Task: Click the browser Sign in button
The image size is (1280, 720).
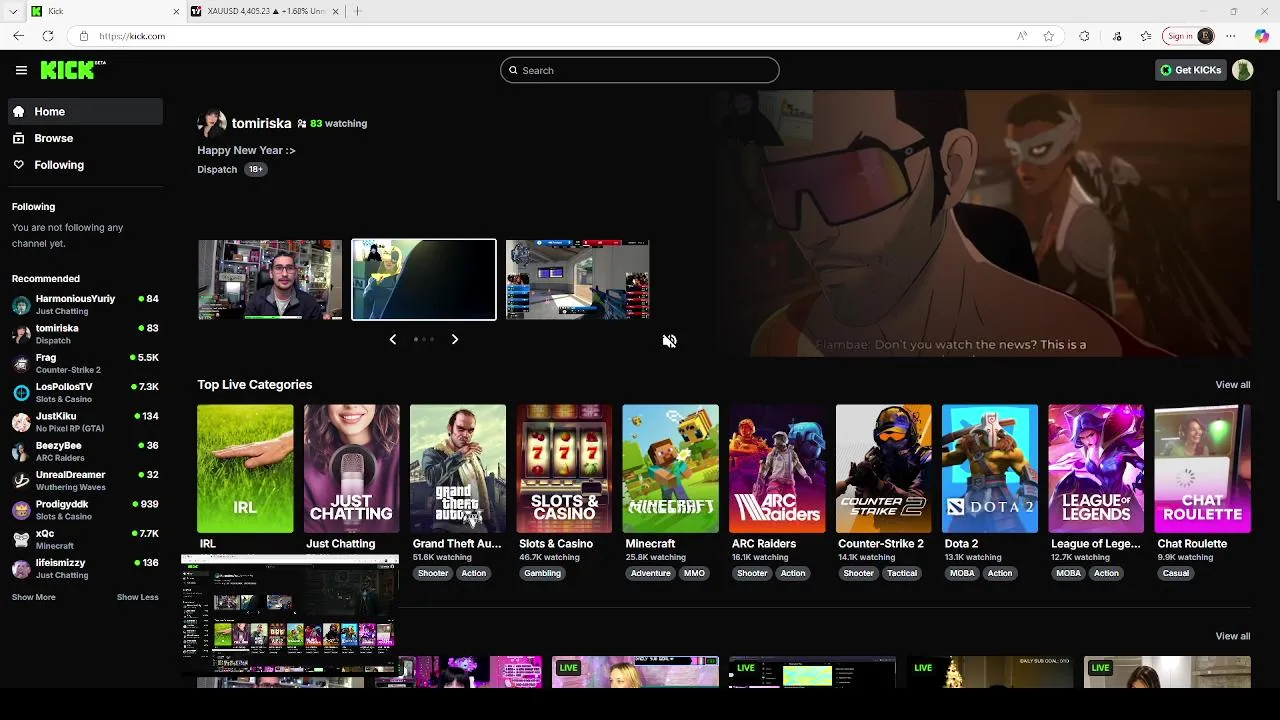Action: pyautogui.click(x=1189, y=36)
